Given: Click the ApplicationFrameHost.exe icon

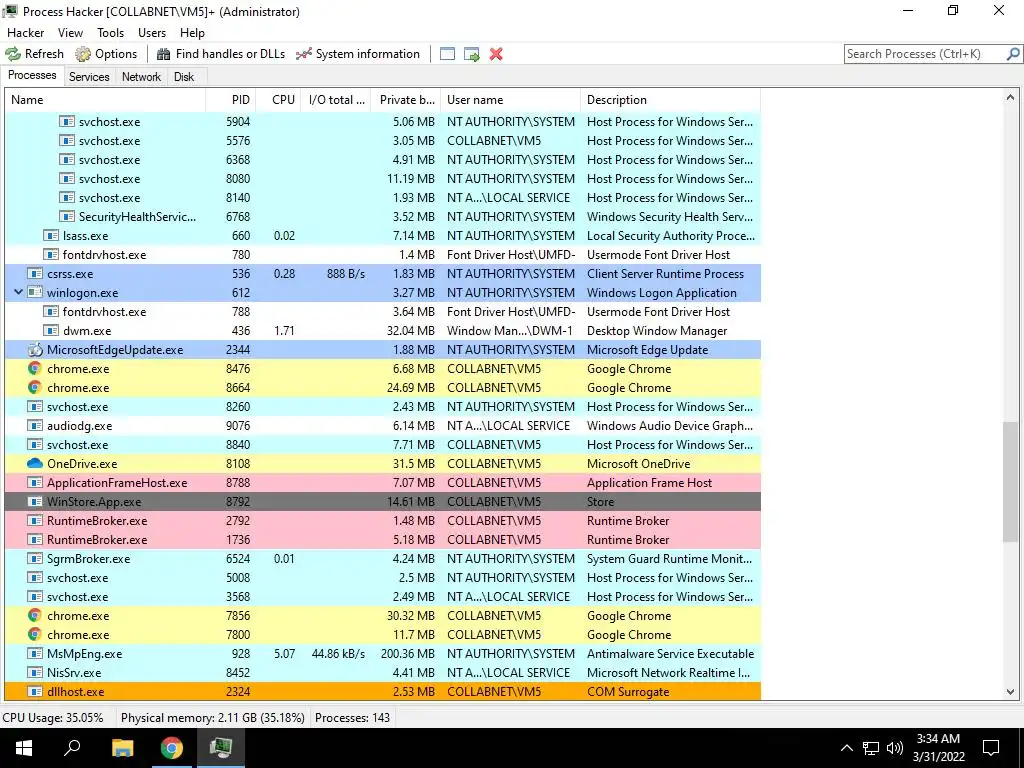Looking at the screenshot, I should click(x=35, y=483).
